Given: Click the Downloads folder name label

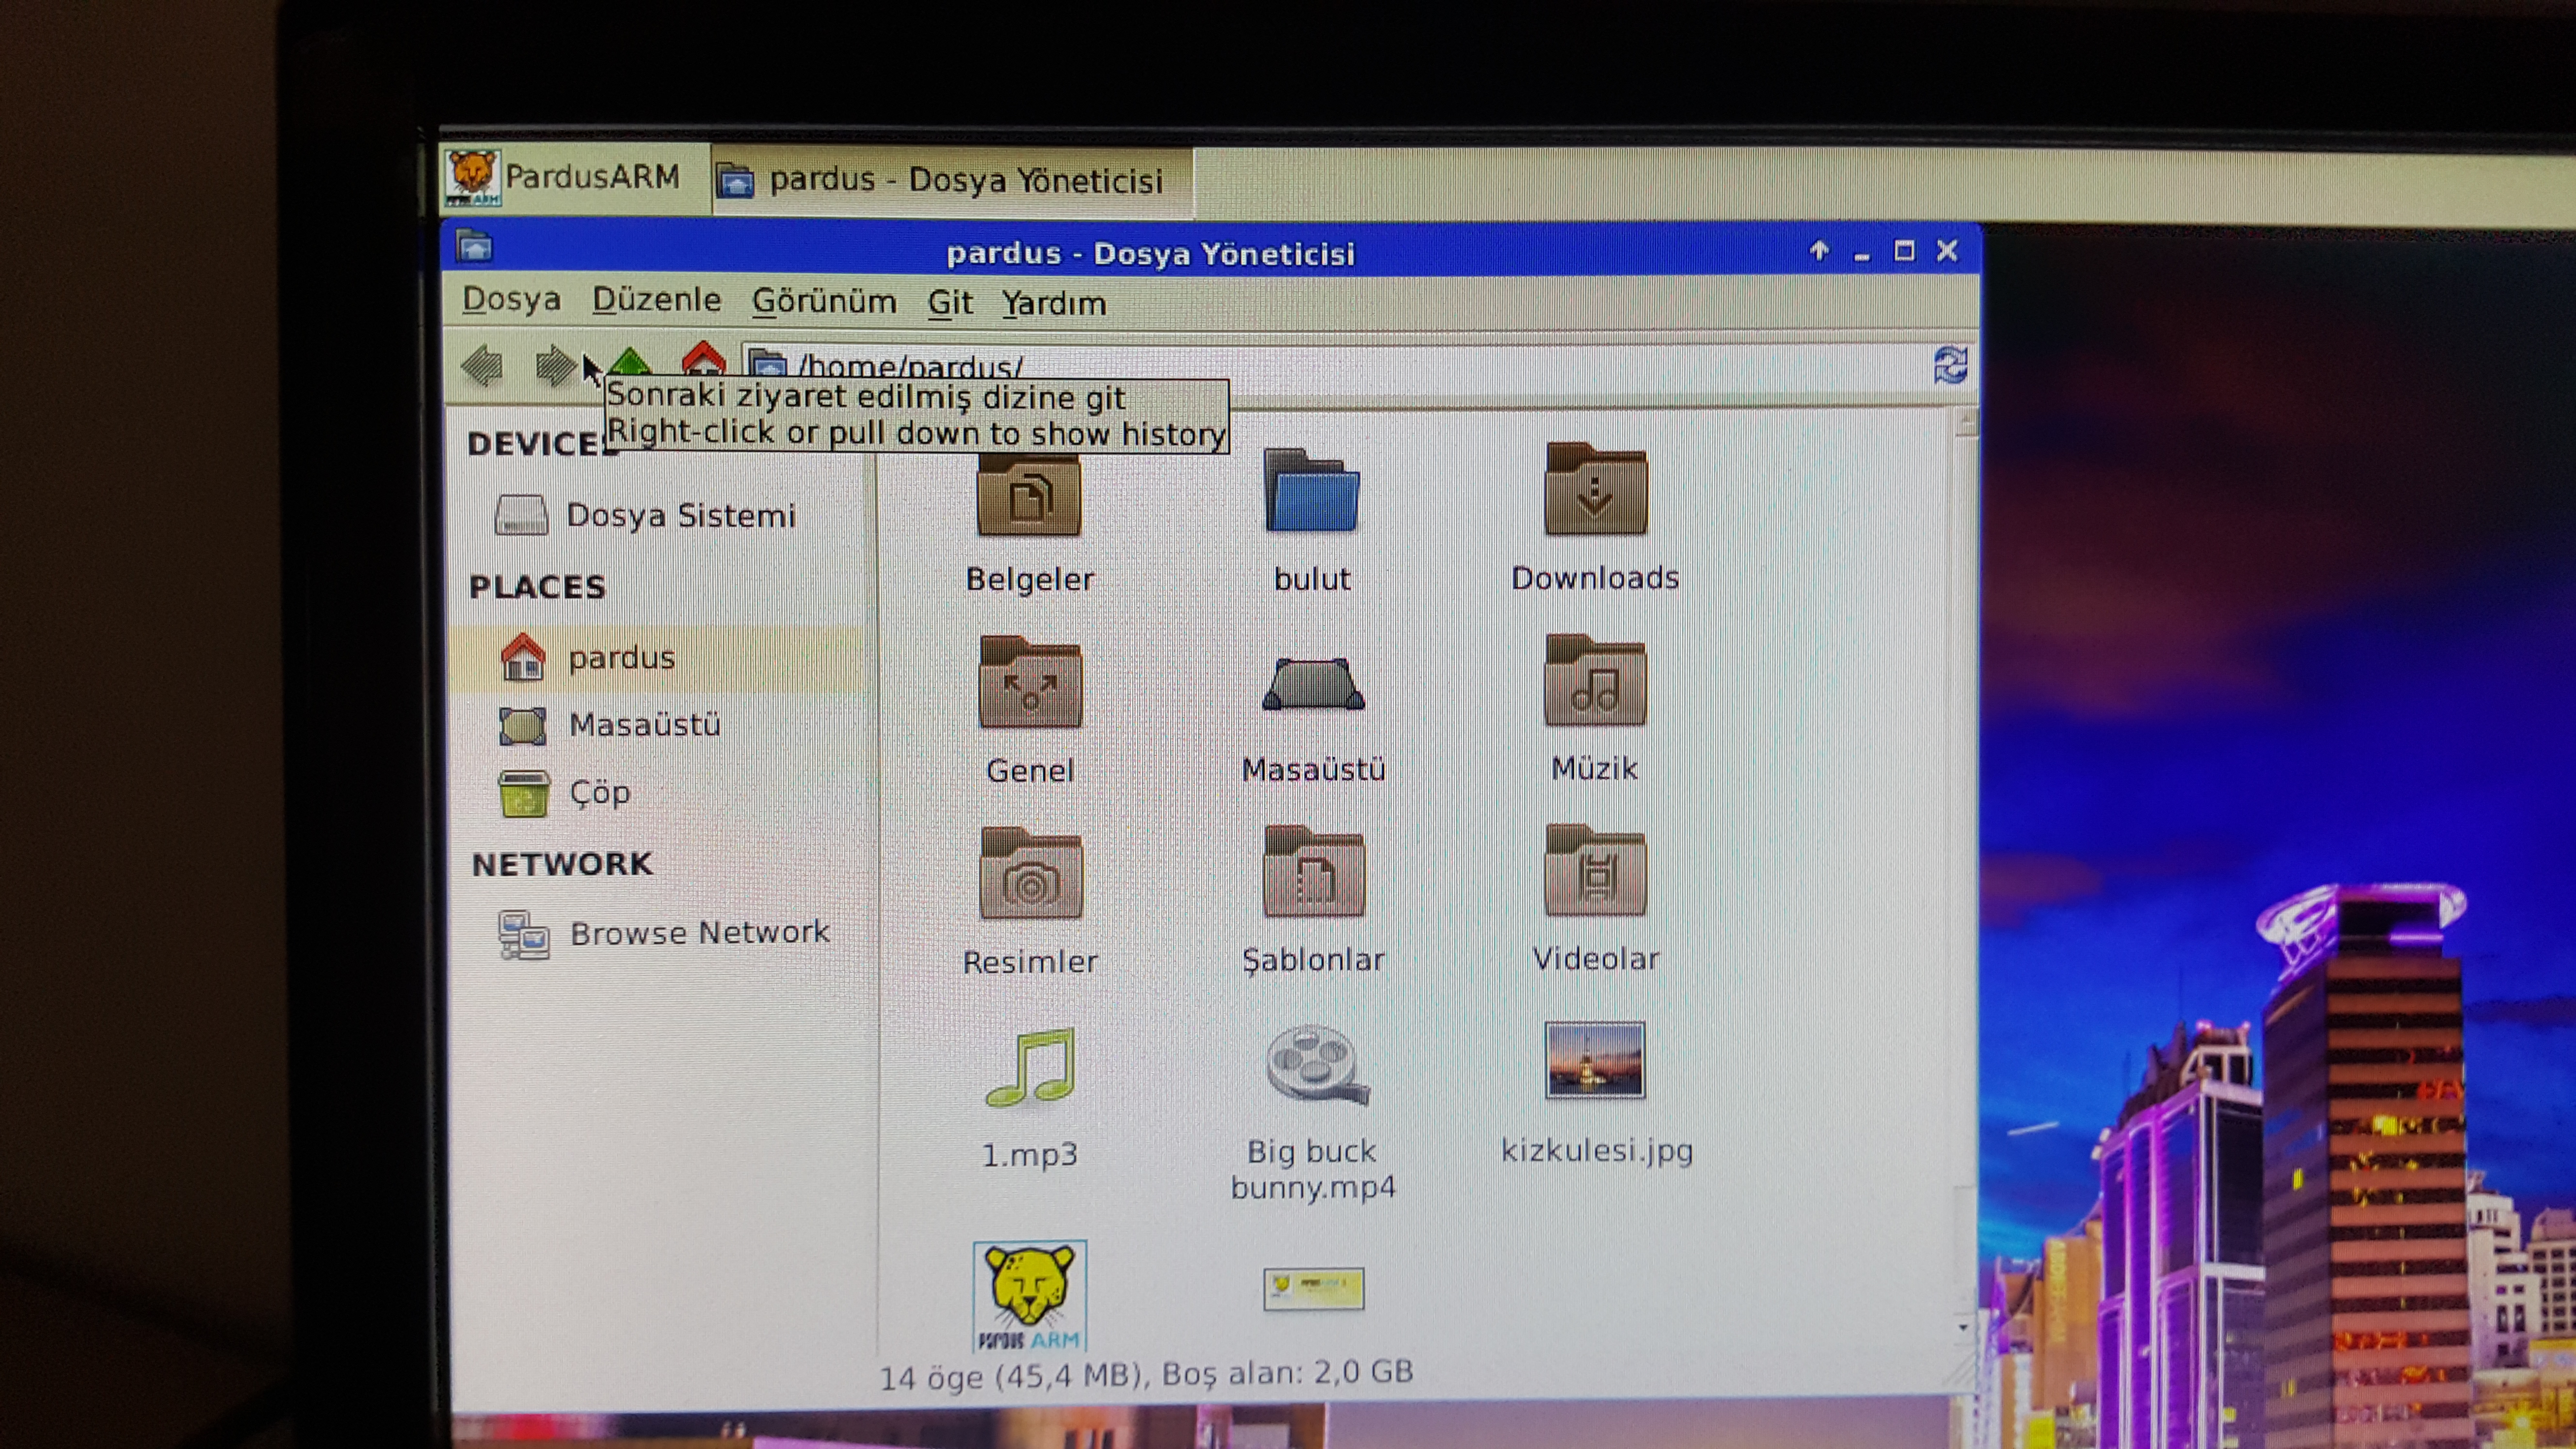Looking at the screenshot, I should 1595,578.
